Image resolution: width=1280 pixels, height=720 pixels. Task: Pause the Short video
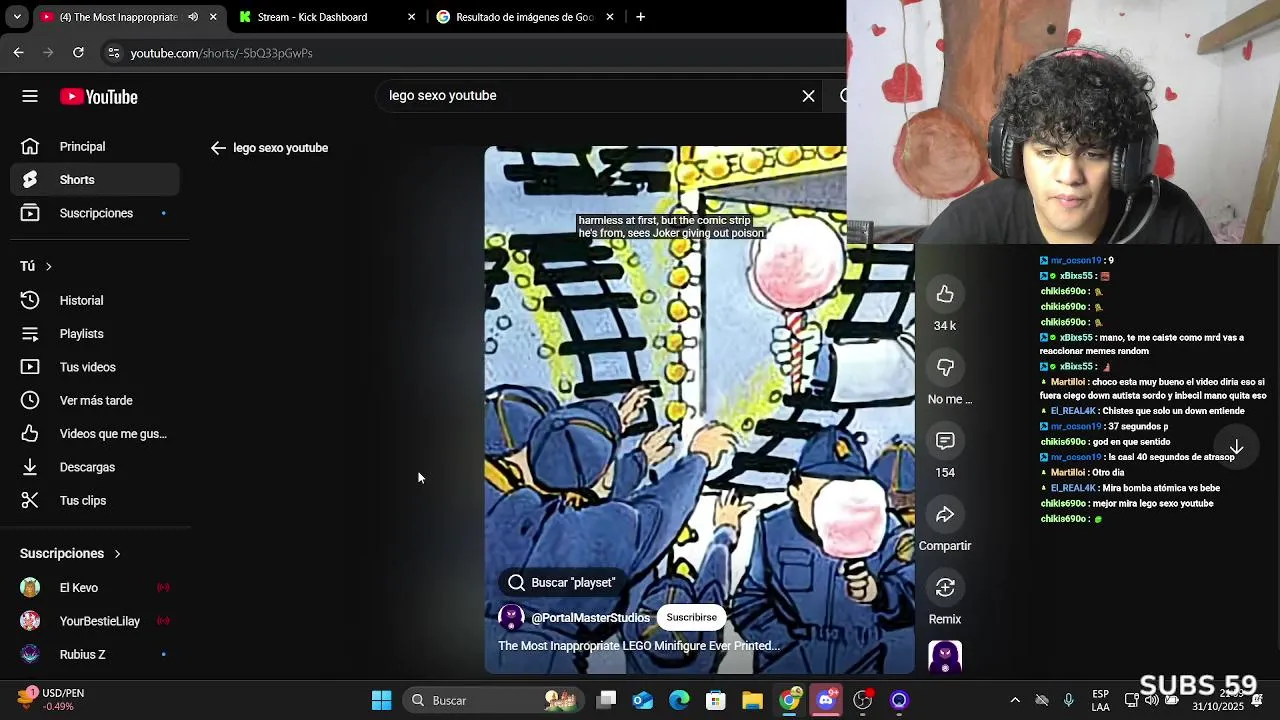click(x=699, y=410)
